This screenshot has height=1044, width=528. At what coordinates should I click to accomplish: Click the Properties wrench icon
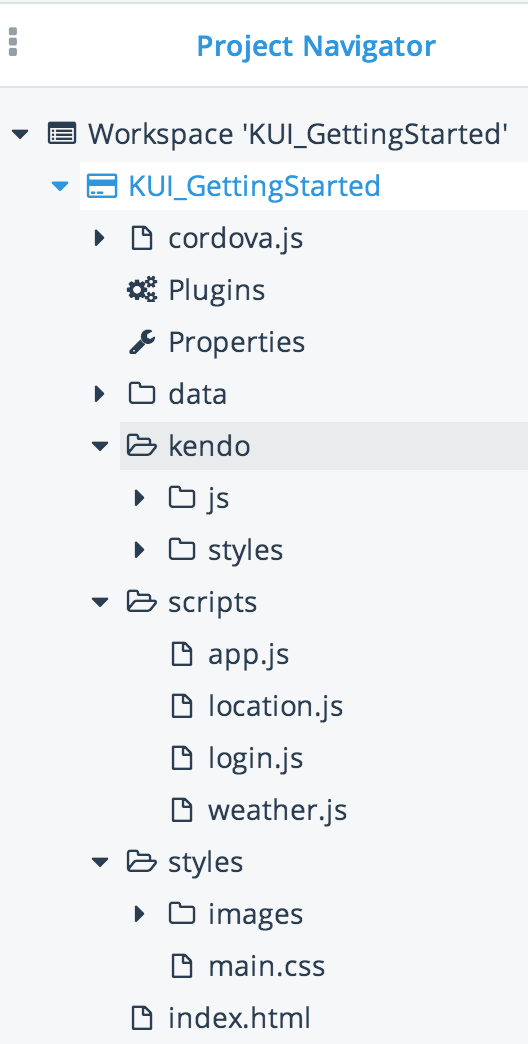pos(142,342)
